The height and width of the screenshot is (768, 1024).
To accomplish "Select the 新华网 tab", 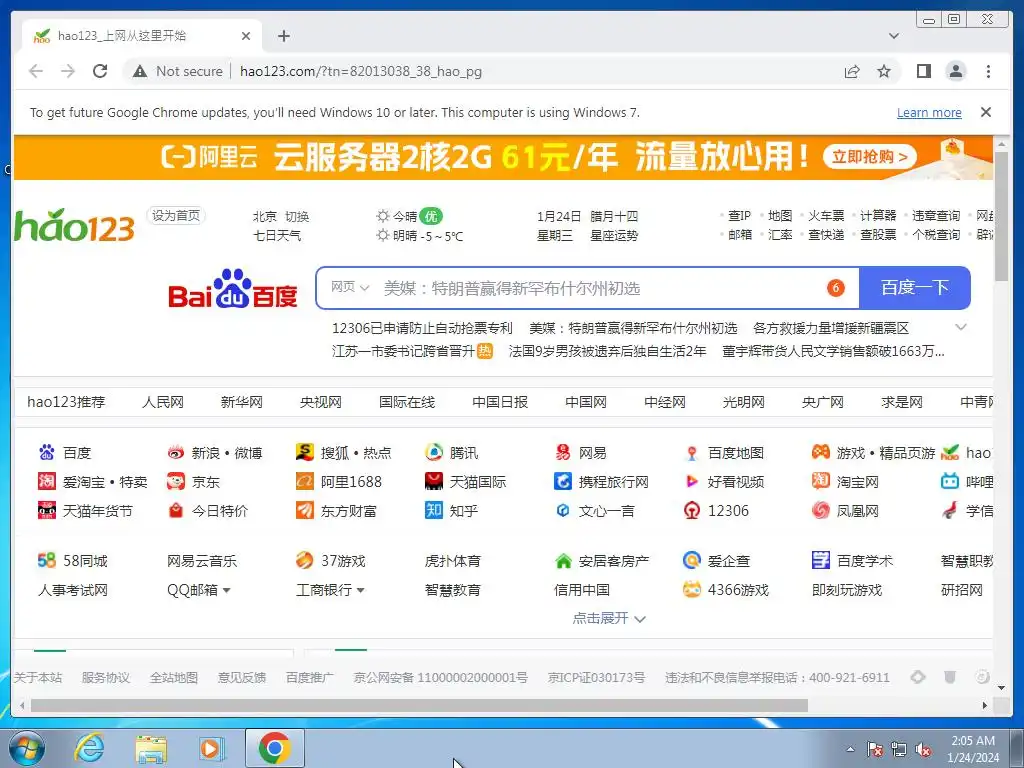I will click(242, 402).
